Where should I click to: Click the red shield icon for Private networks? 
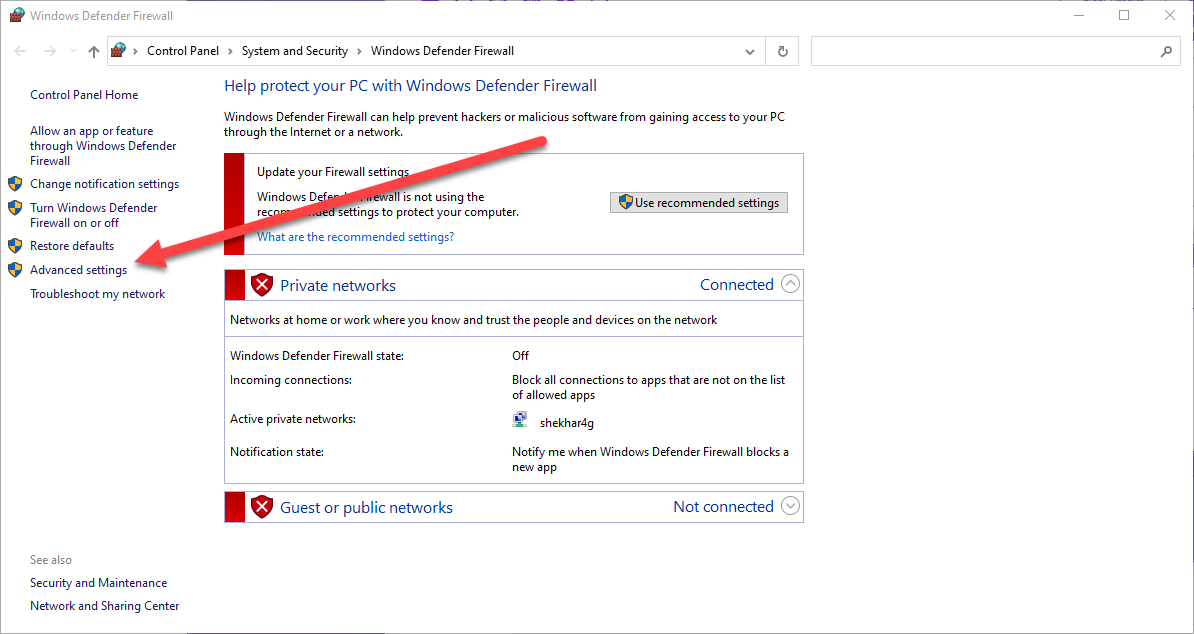pos(262,285)
